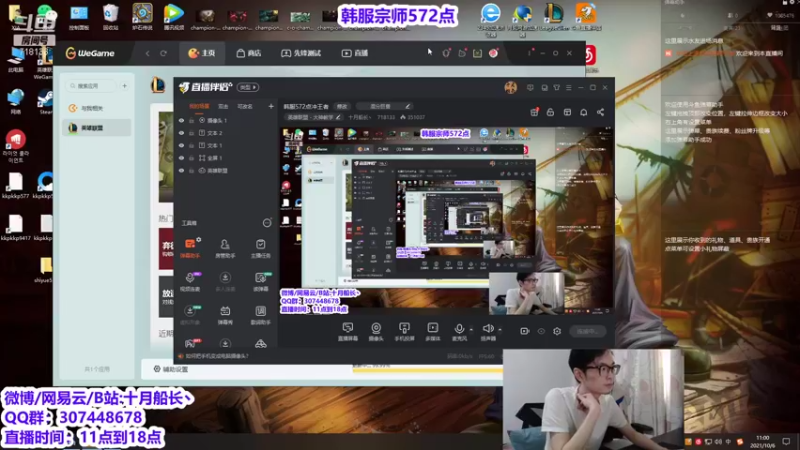Lock the 文本 2 source layer
The width and height of the screenshot is (800, 450).
191,133
